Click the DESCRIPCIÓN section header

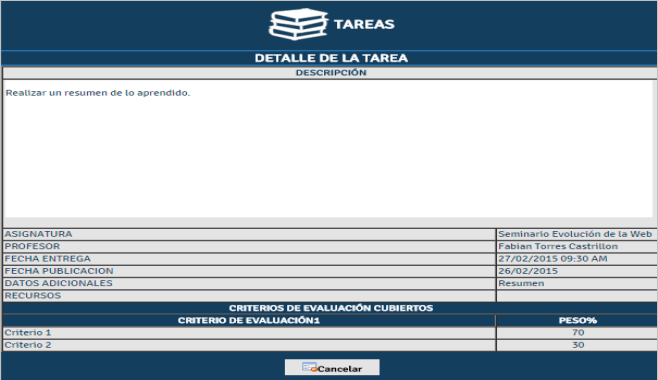pyautogui.click(x=331, y=73)
